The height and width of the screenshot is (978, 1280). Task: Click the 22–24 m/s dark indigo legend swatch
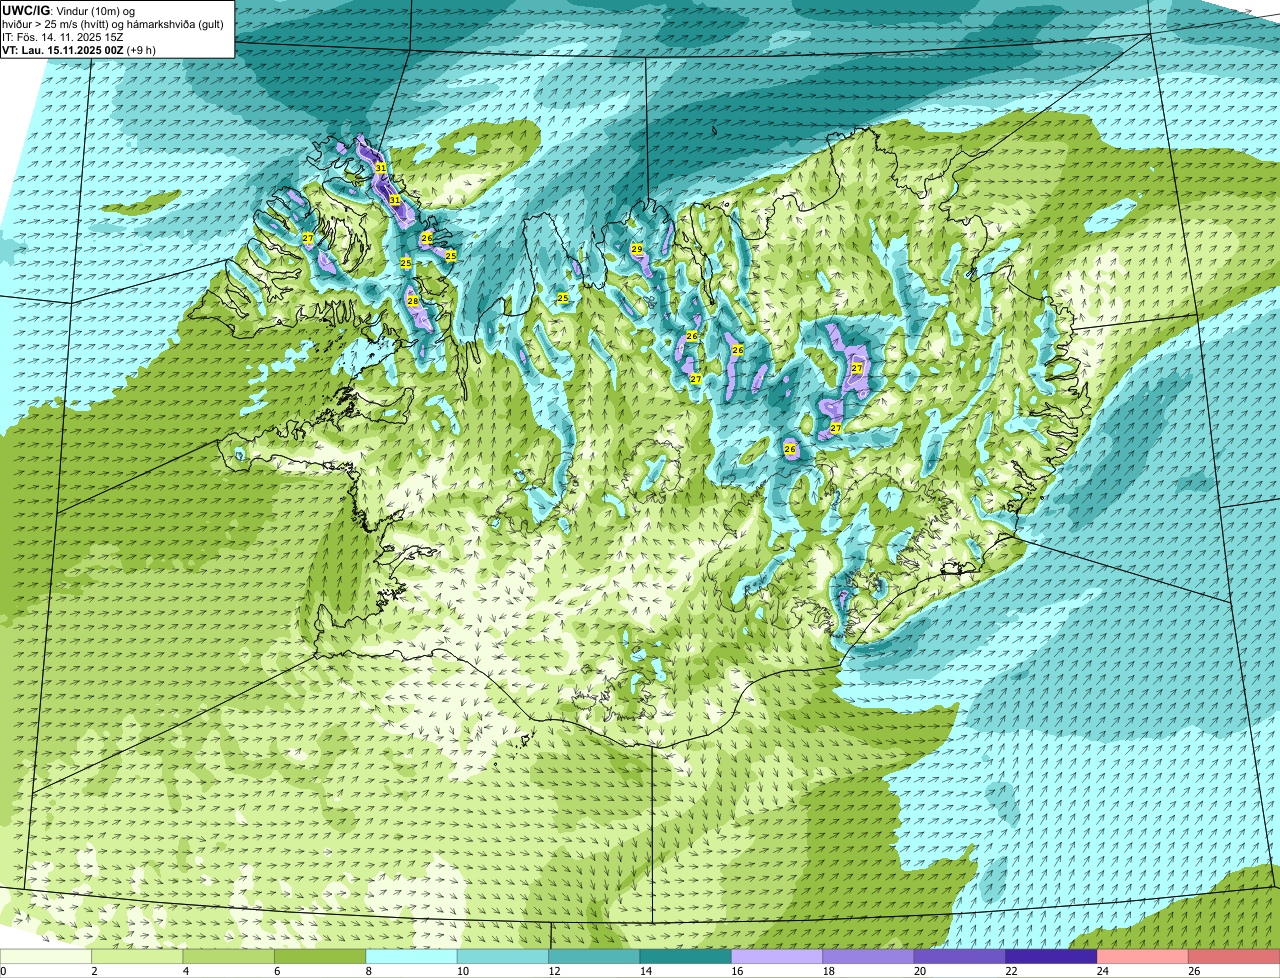tap(1051, 957)
